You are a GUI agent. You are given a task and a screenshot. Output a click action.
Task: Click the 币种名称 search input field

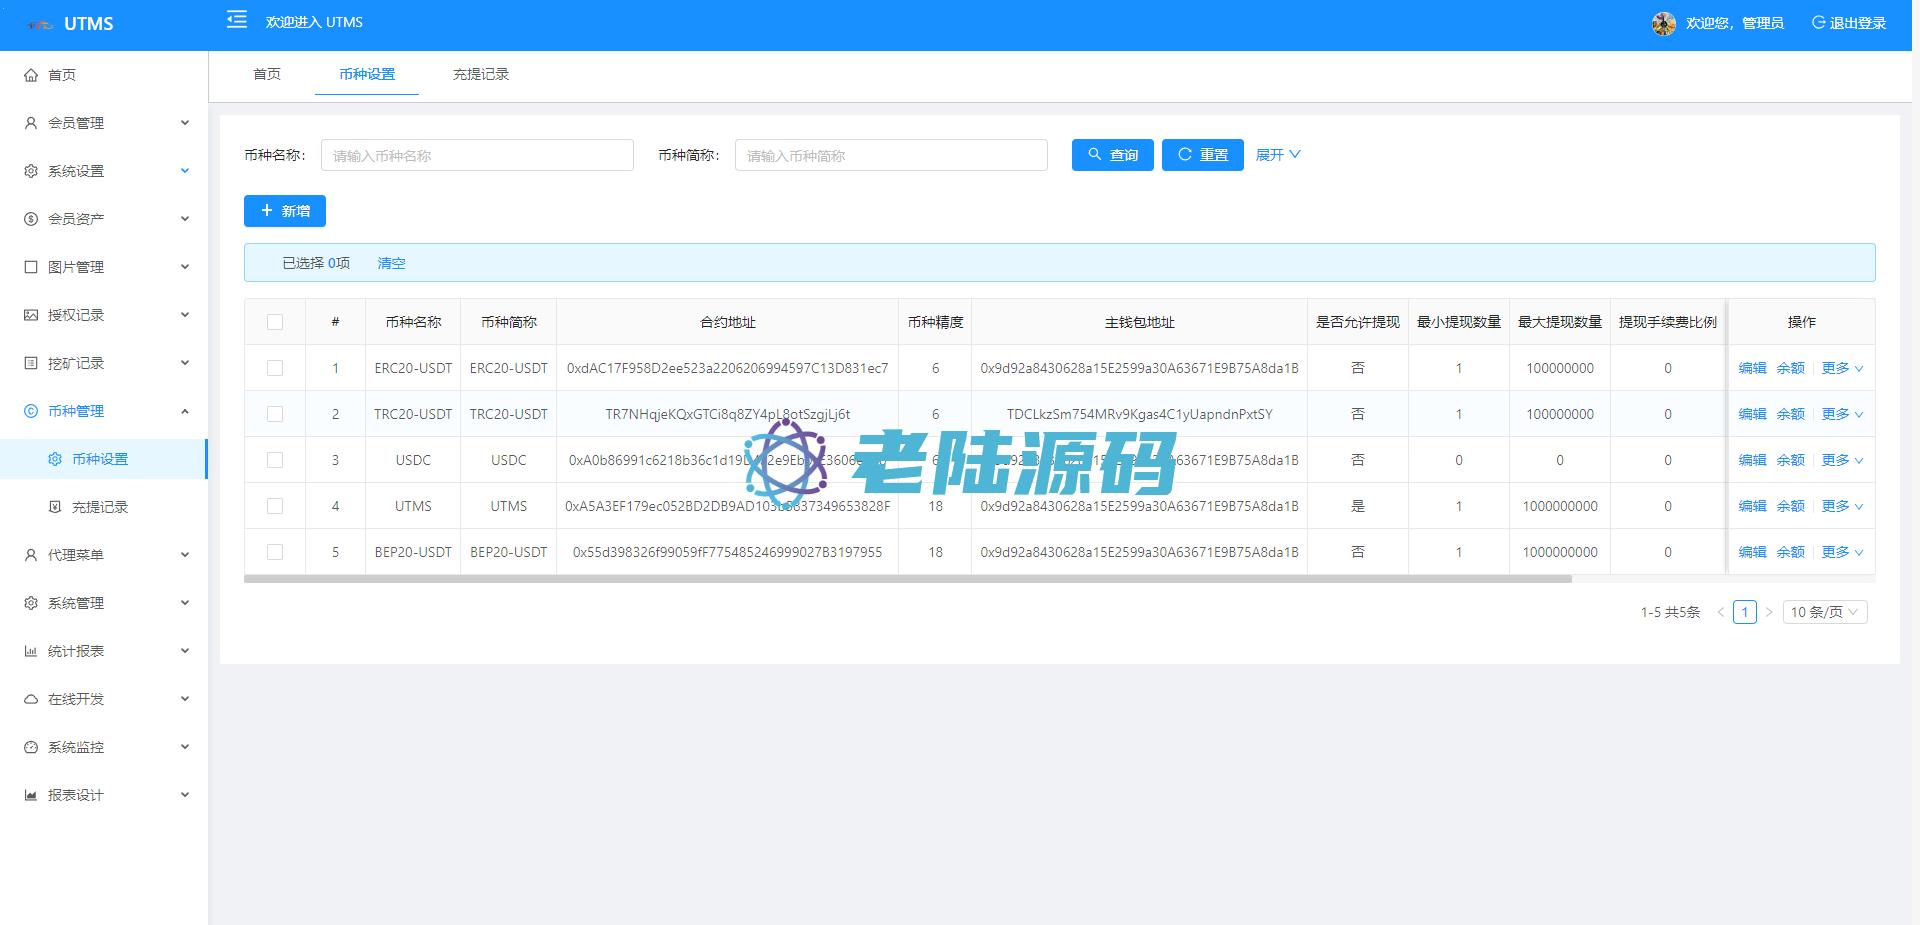477,155
